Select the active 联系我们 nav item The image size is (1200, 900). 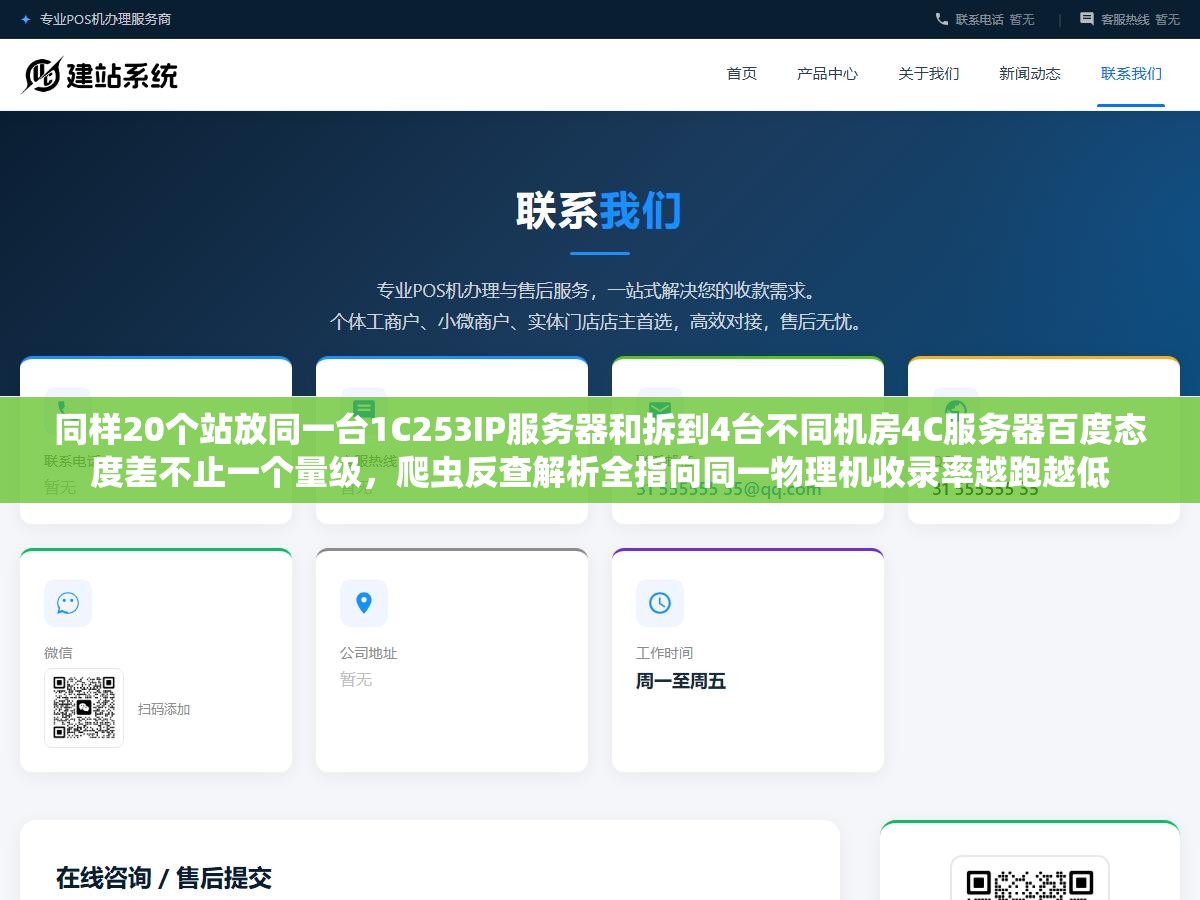click(x=1131, y=73)
